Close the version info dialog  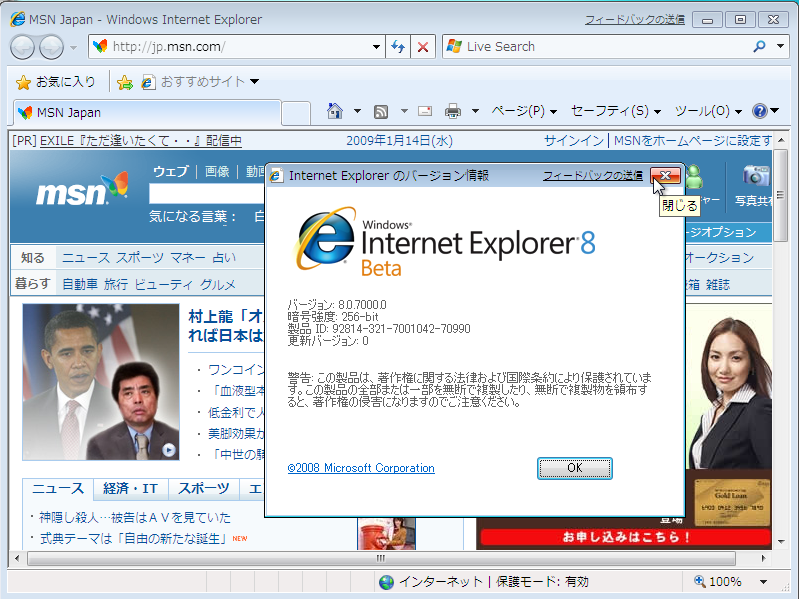[665, 175]
